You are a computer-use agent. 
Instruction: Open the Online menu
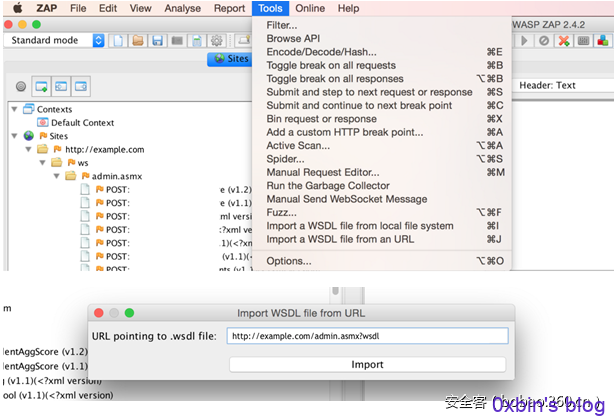(x=310, y=8)
